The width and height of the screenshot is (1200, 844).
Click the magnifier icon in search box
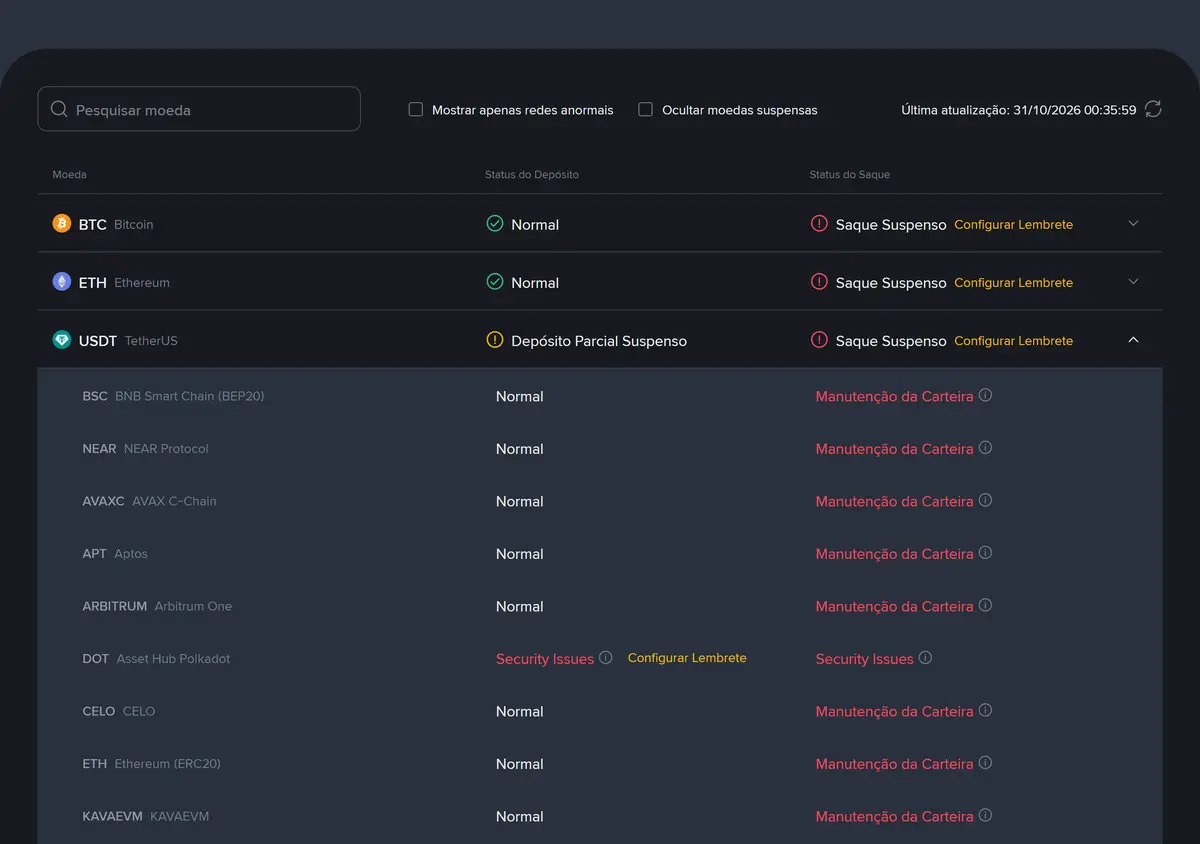pos(59,109)
